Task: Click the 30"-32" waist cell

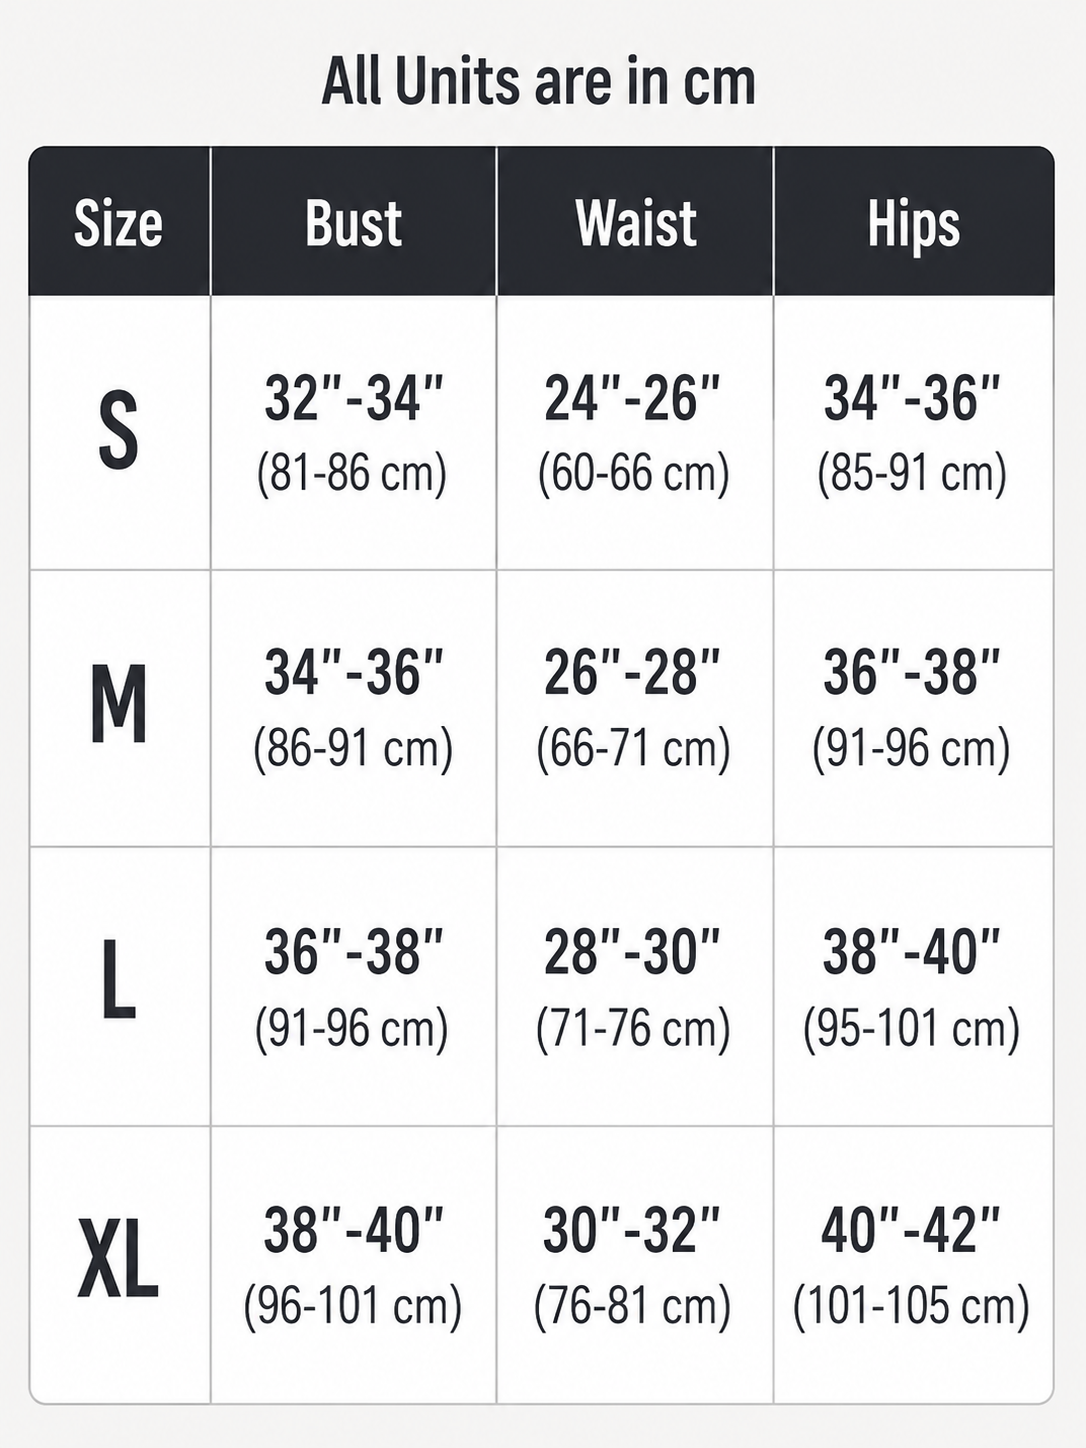Action: click(632, 1230)
